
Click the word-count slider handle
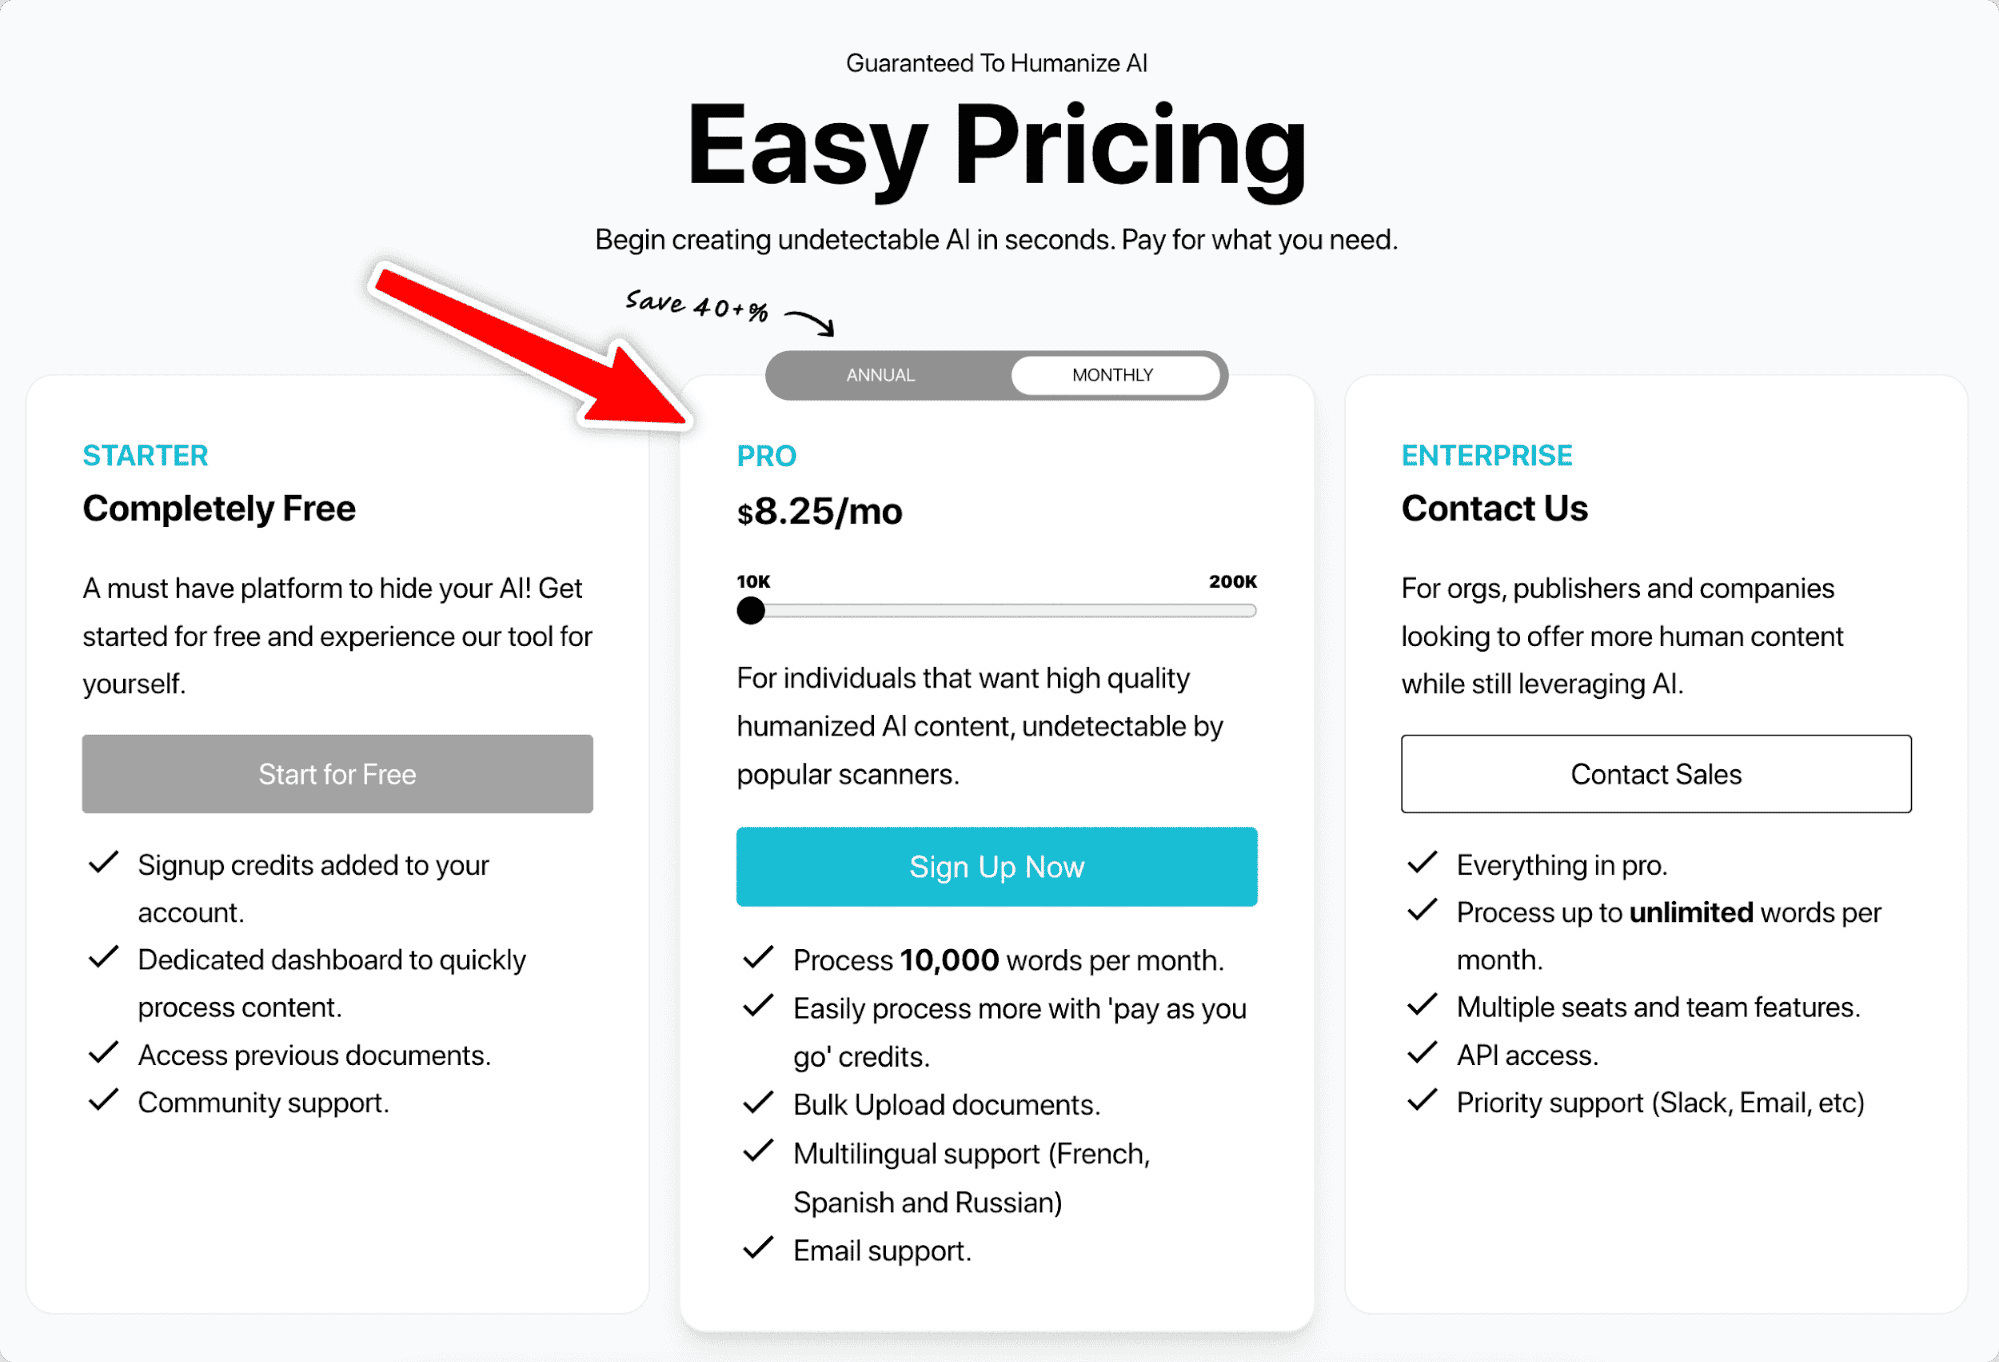pyautogui.click(x=750, y=610)
